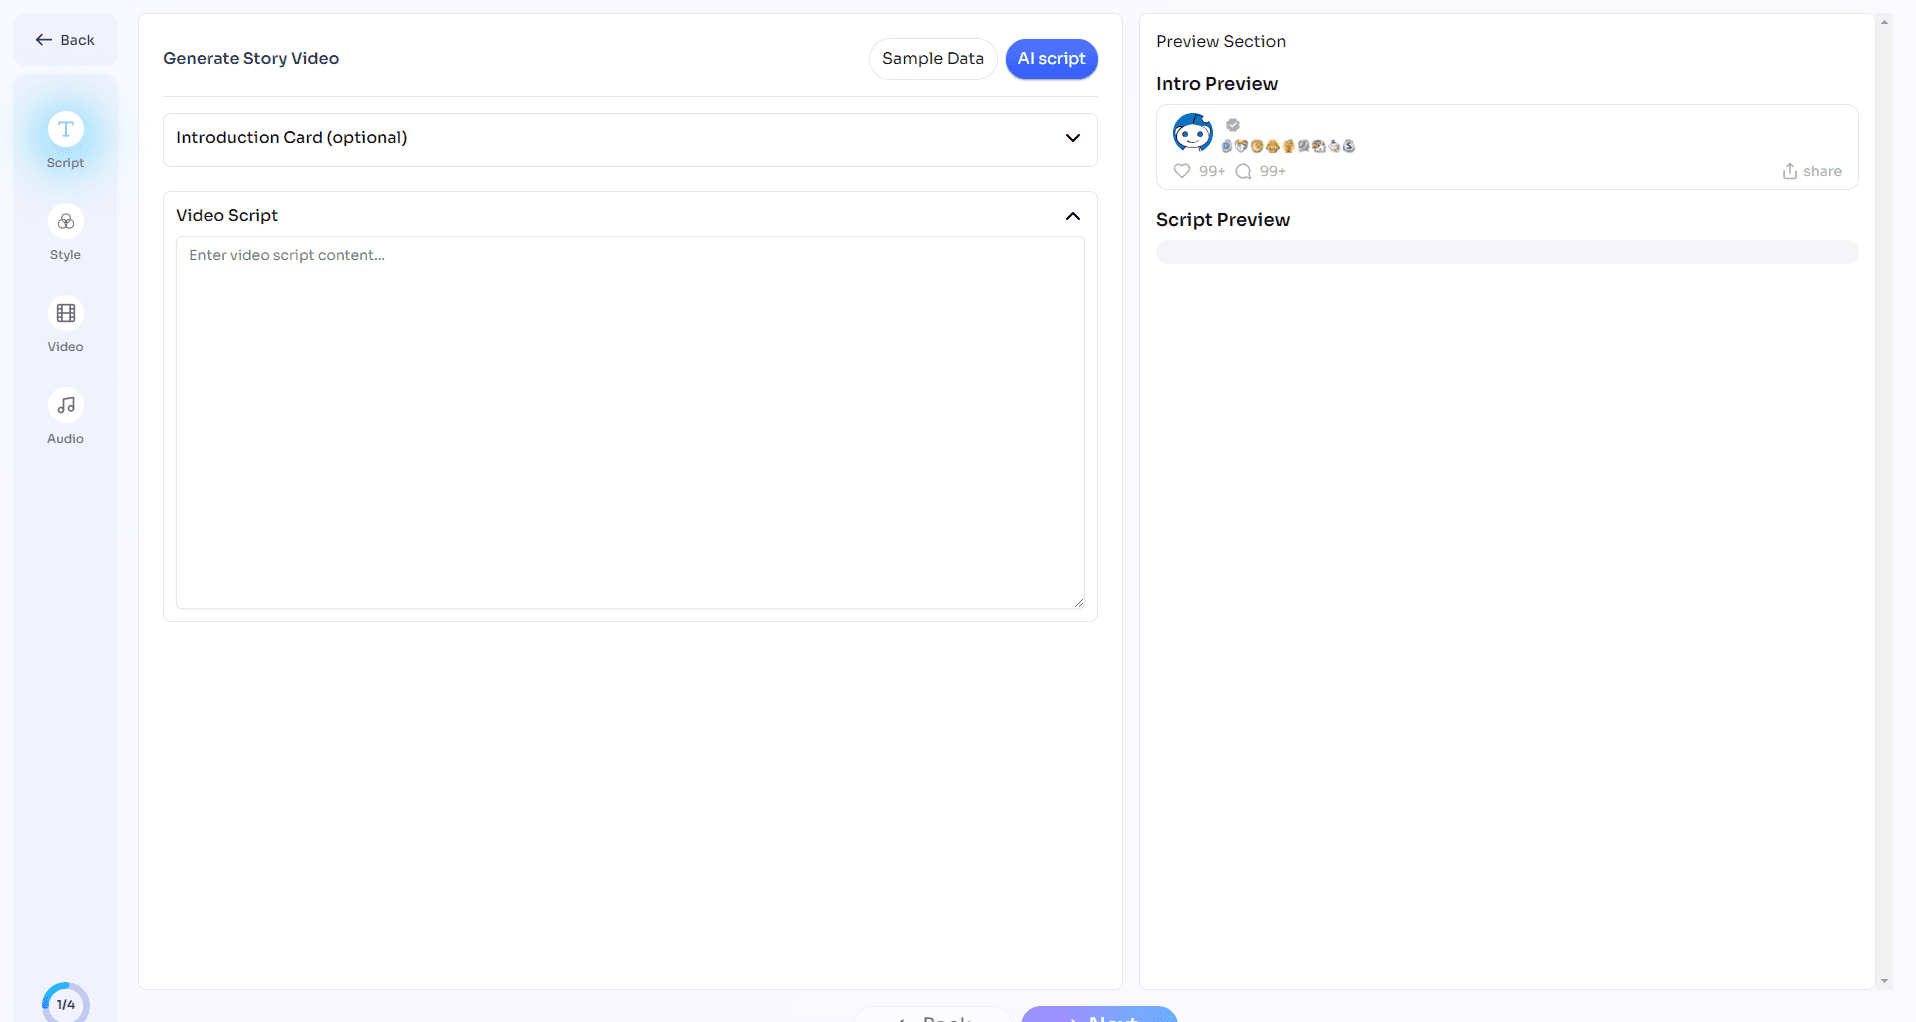Click the 1/4 progress ring indicator

[65, 1003]
